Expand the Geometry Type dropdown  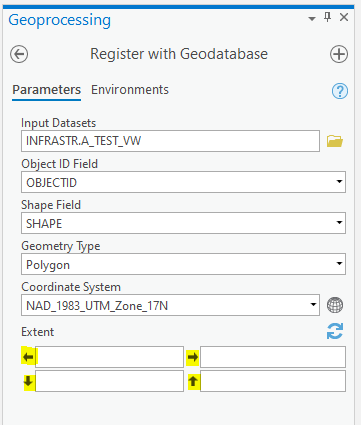339,264
